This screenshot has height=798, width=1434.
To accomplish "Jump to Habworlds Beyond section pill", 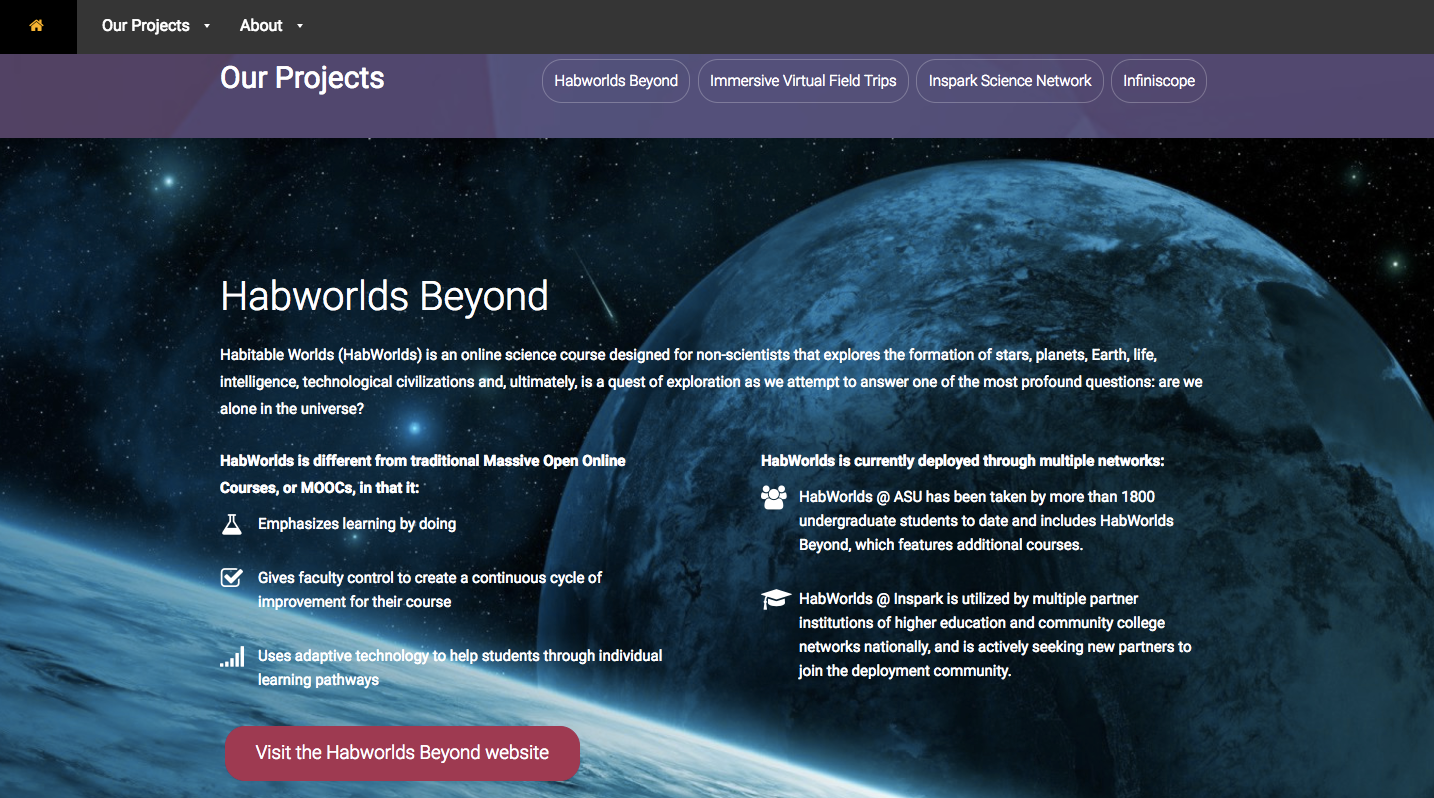I will [x=616, y=81].
